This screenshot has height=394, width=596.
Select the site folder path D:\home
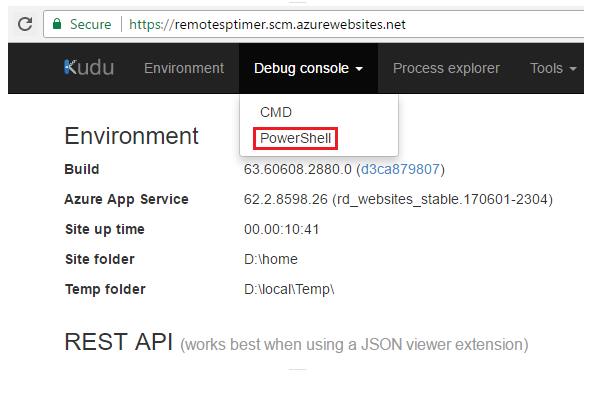[271, 260]
